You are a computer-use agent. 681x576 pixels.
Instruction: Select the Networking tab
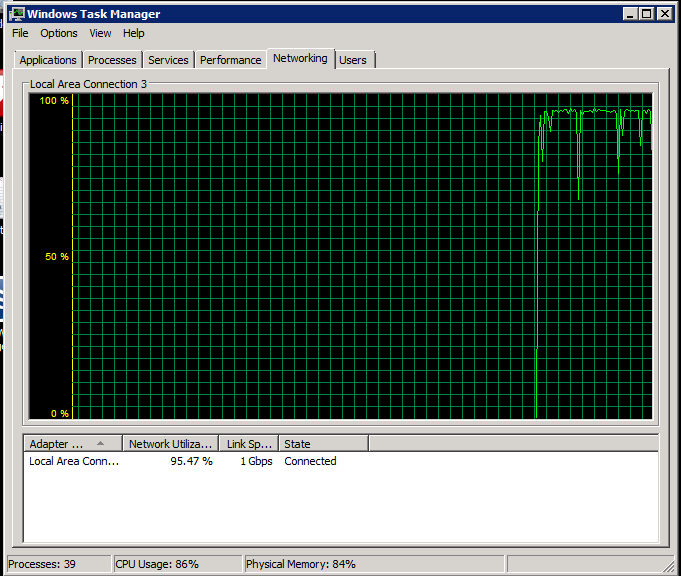coord(300,58)
